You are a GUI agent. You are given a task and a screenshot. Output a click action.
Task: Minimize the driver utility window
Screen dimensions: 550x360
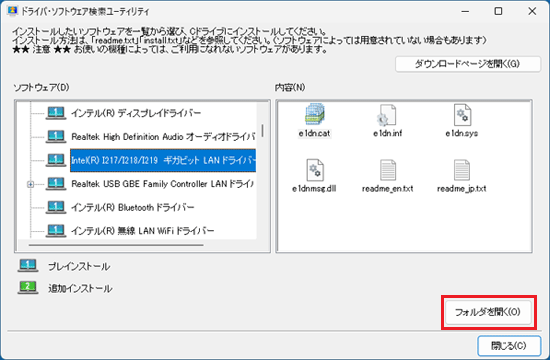coord(465,11)
